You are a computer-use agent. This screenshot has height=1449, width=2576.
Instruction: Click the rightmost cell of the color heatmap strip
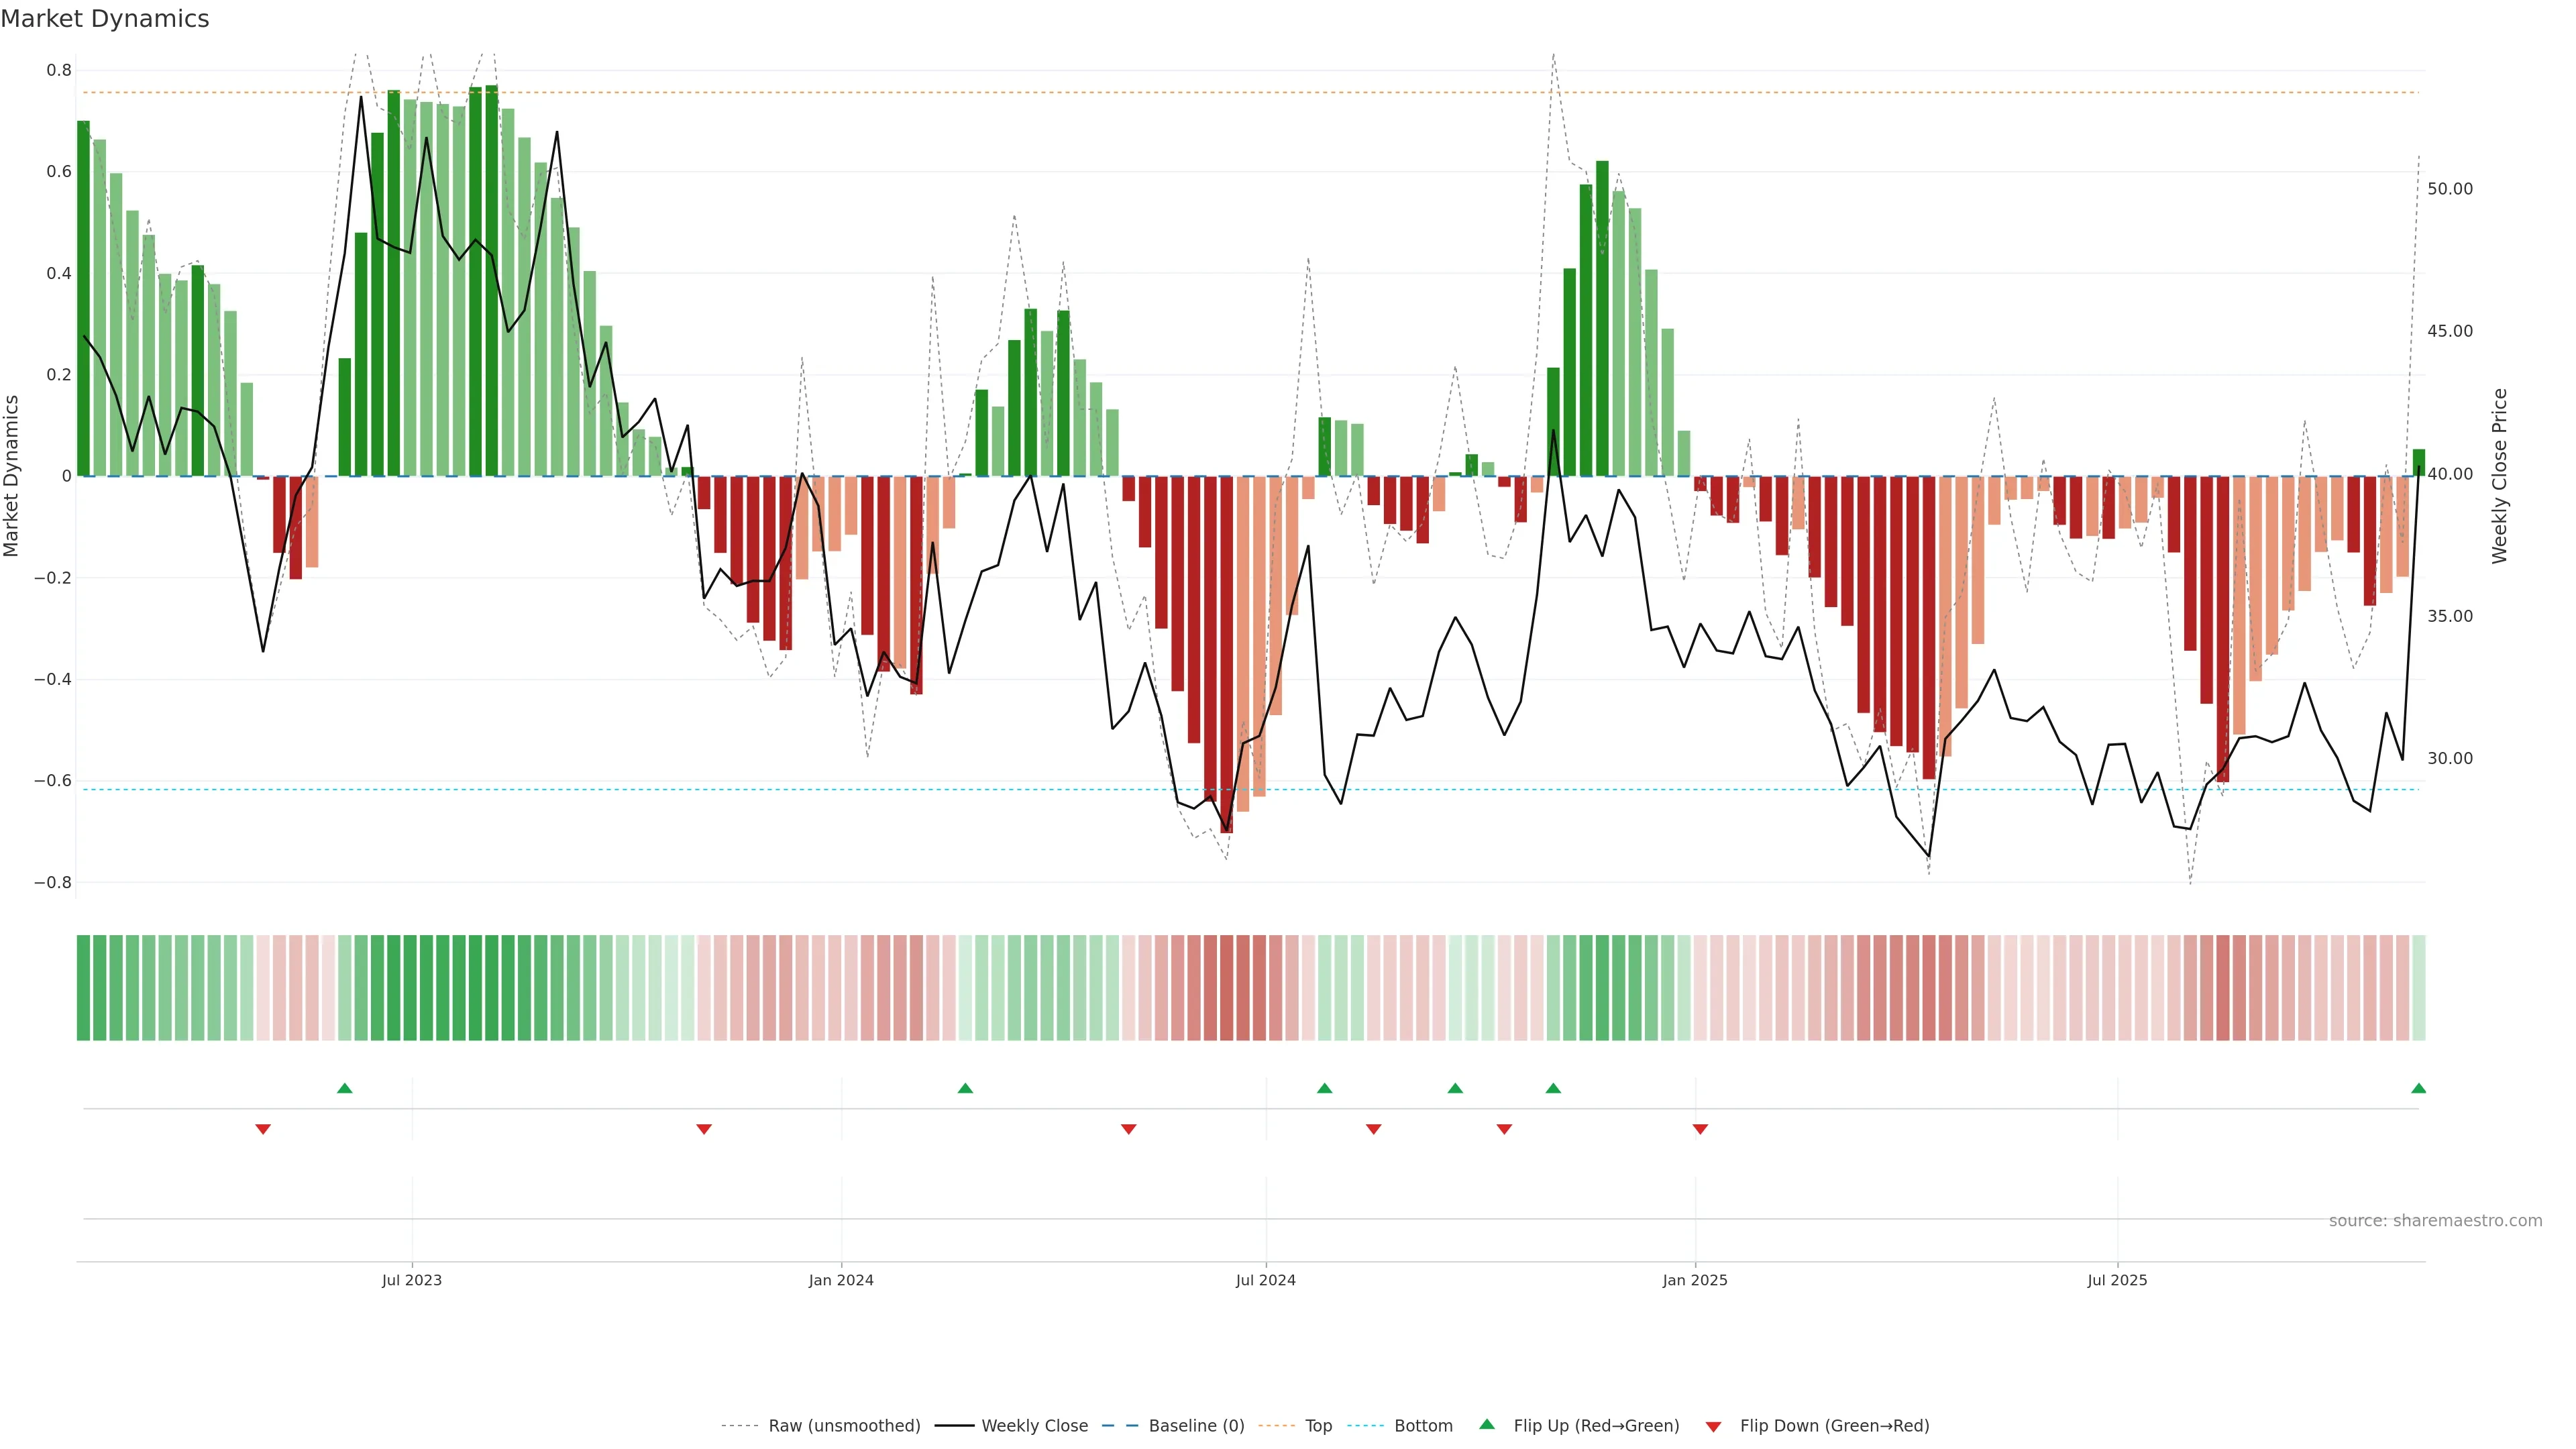2418,988
